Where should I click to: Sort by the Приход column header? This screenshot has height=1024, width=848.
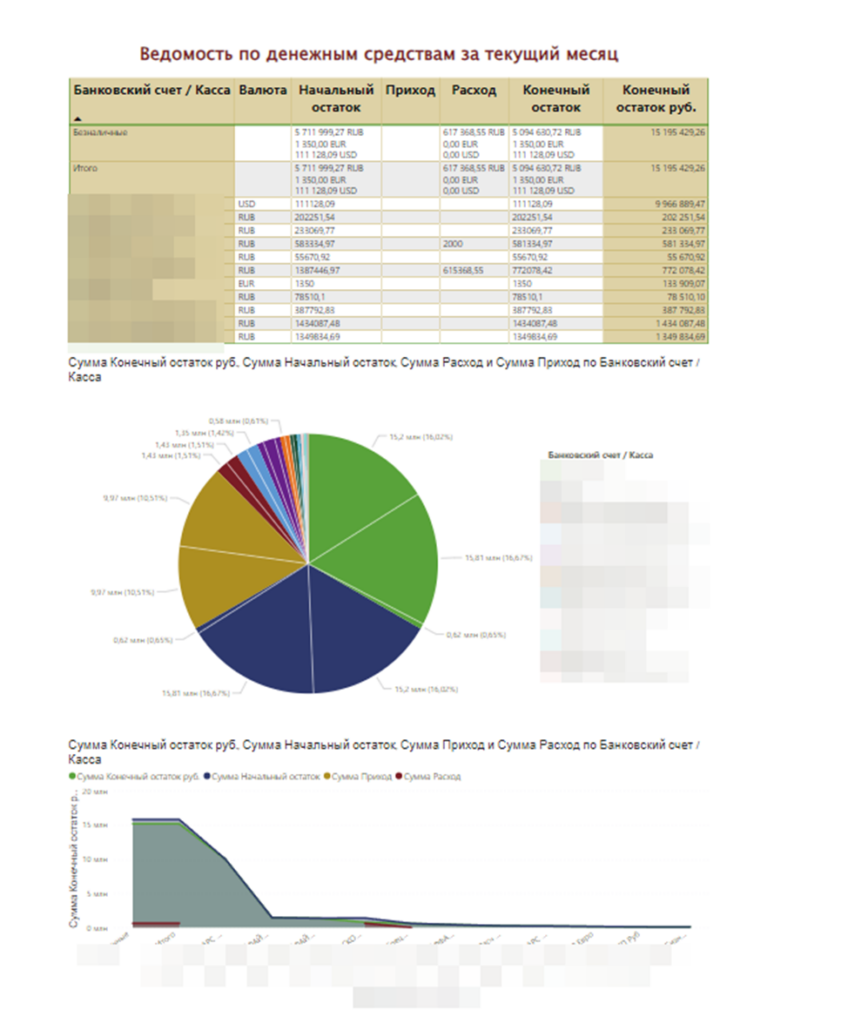(x=410, y=90)
